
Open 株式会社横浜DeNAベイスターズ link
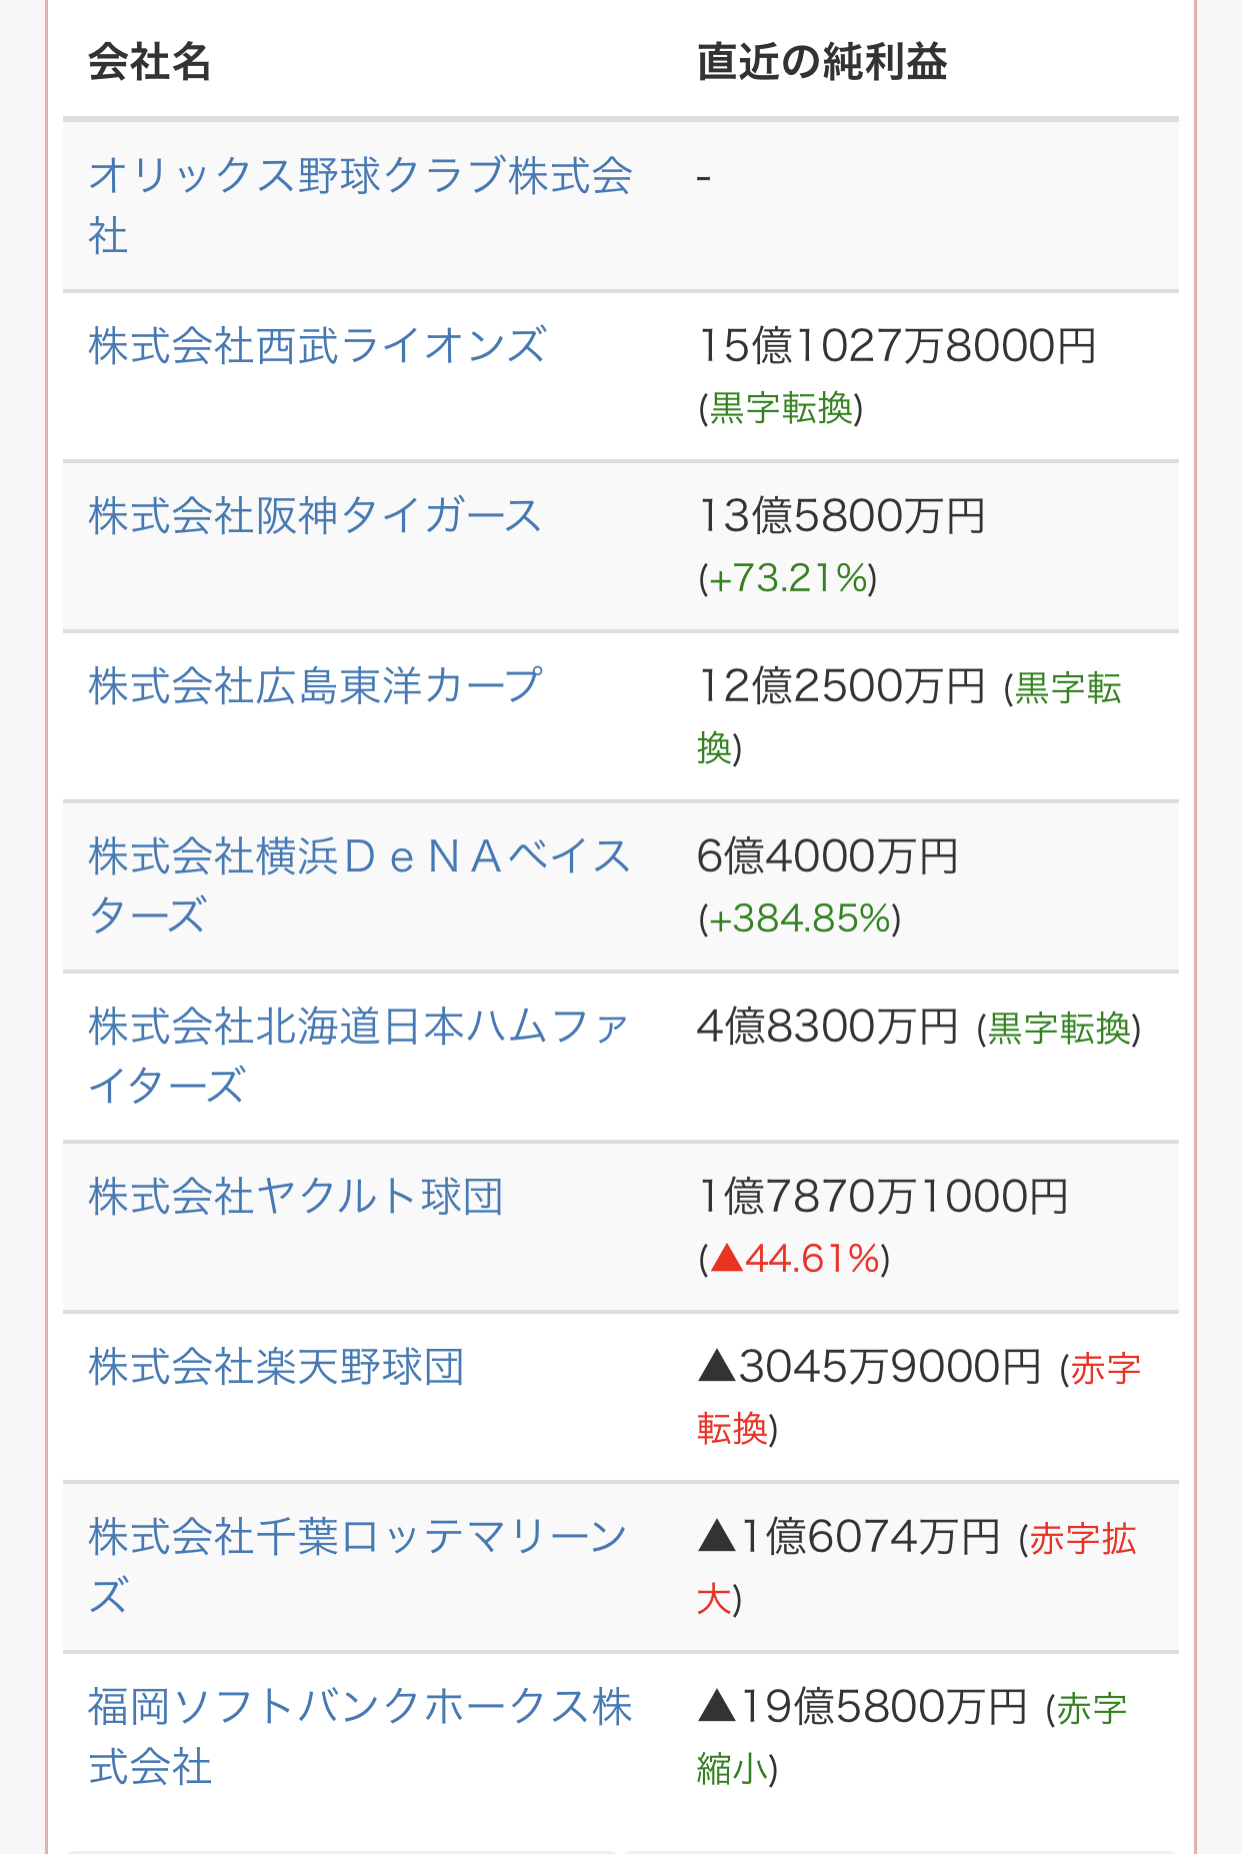point(359,886)
